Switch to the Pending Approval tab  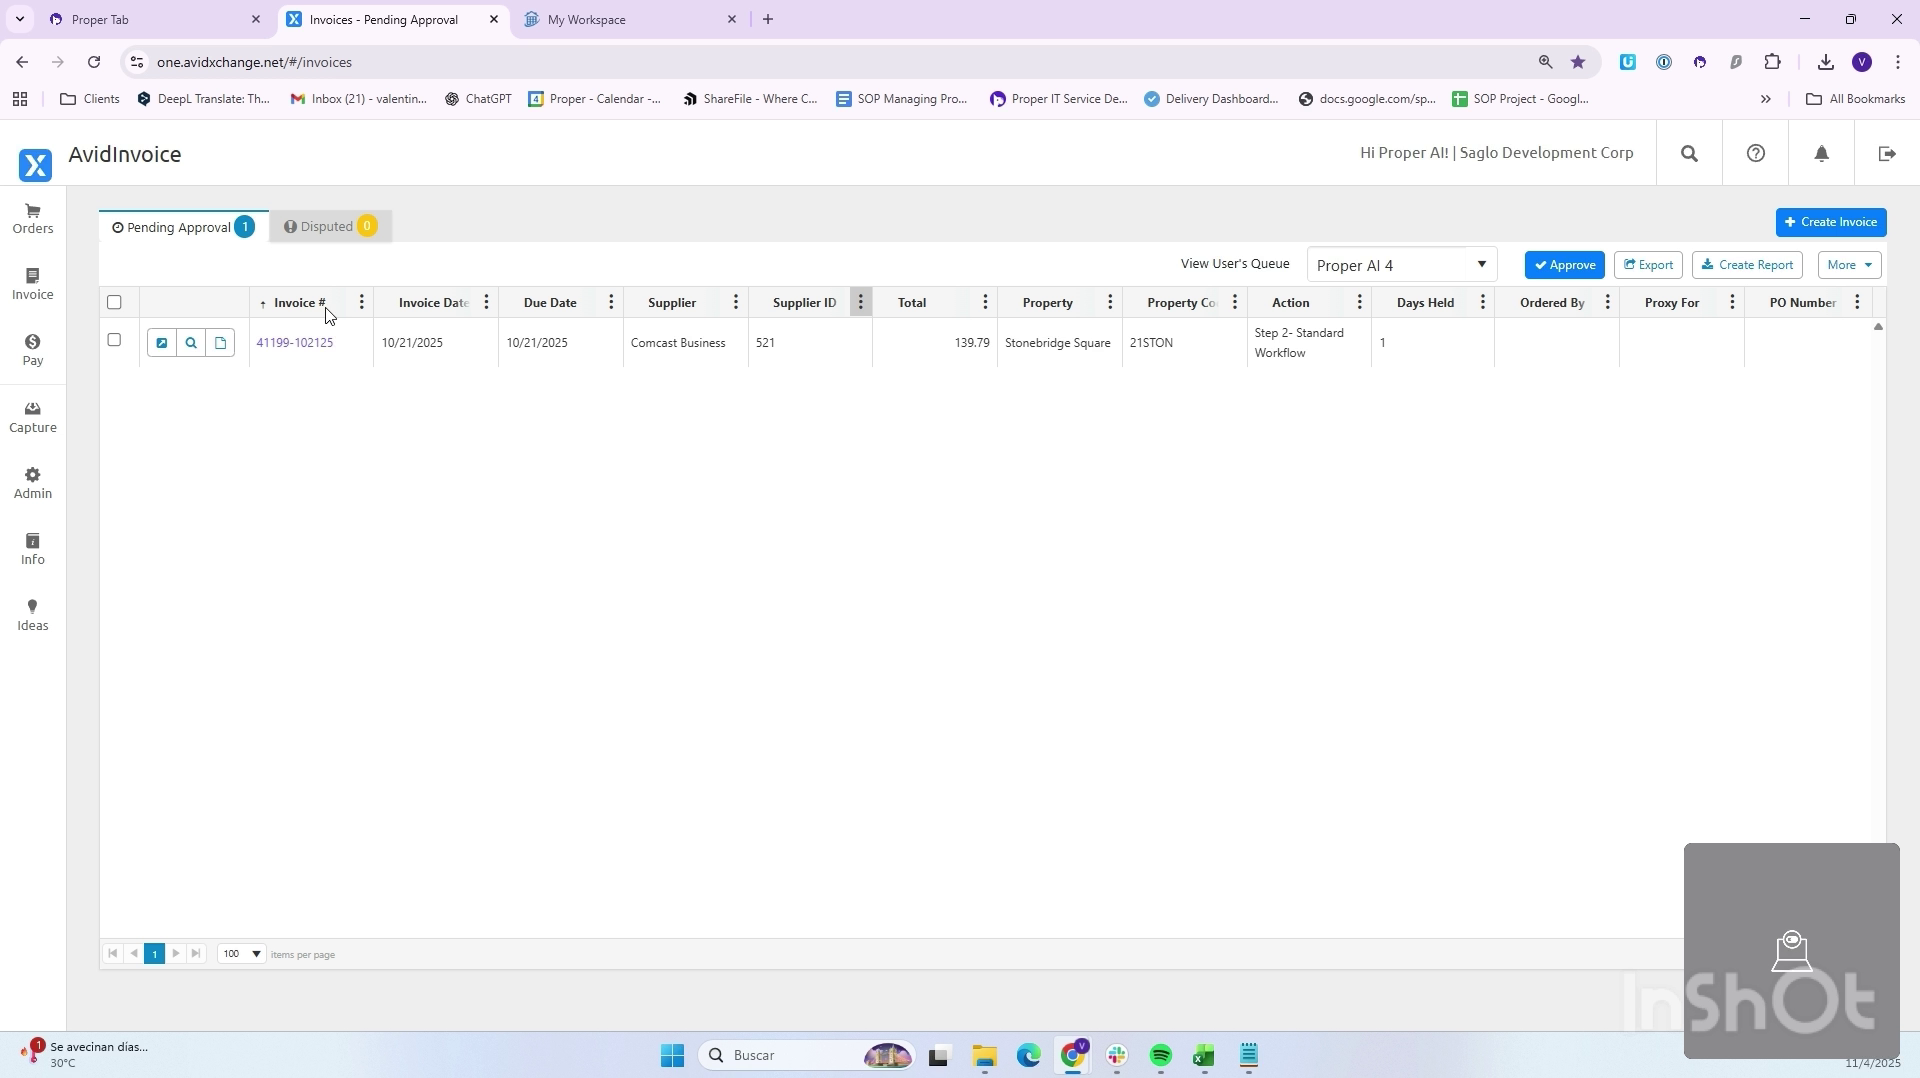(184, 227)
